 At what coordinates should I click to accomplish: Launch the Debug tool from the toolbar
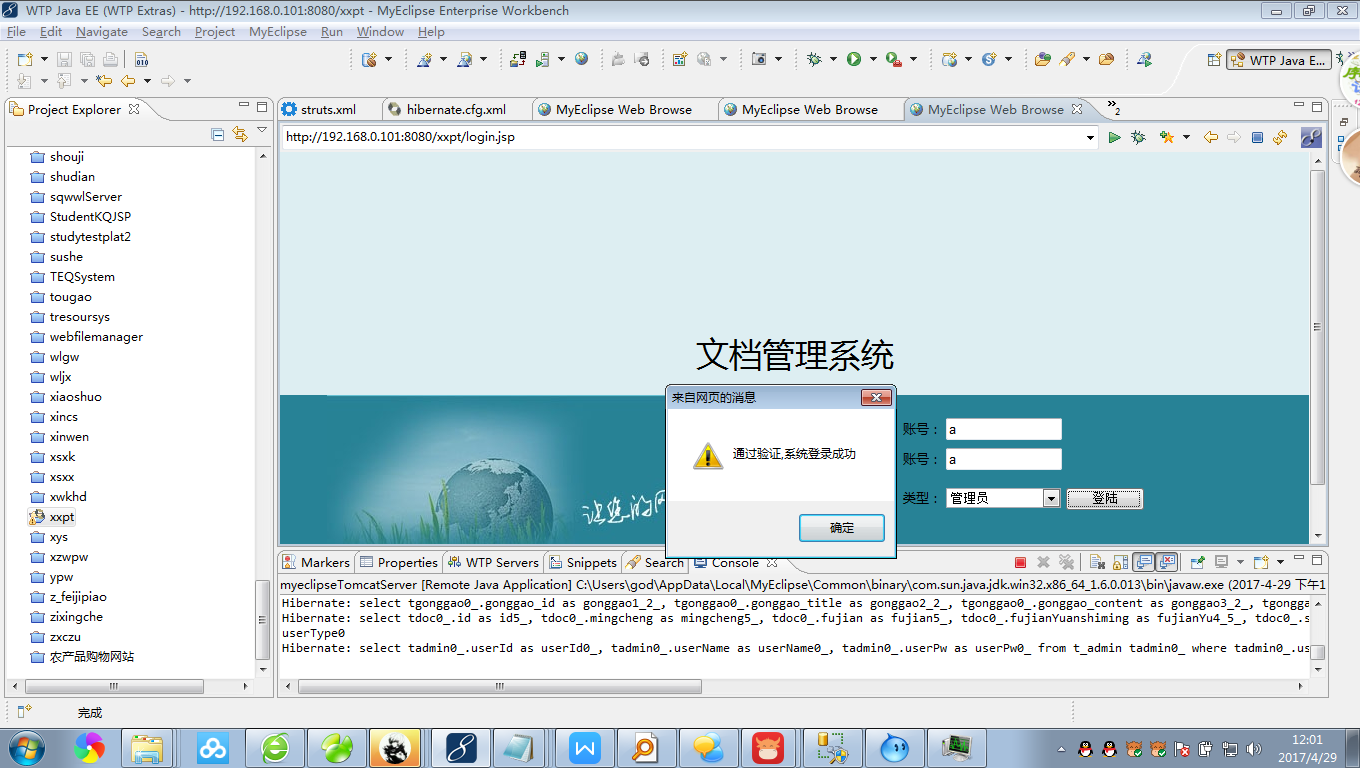(815, 60)
